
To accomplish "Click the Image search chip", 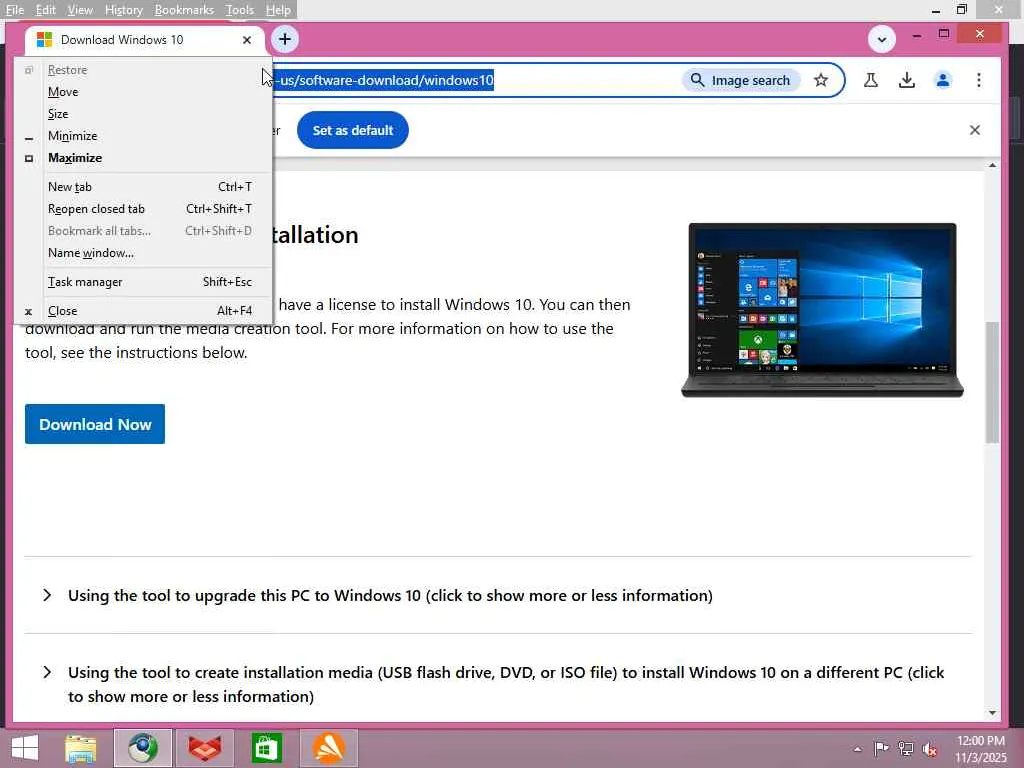I will coord(741,80).
